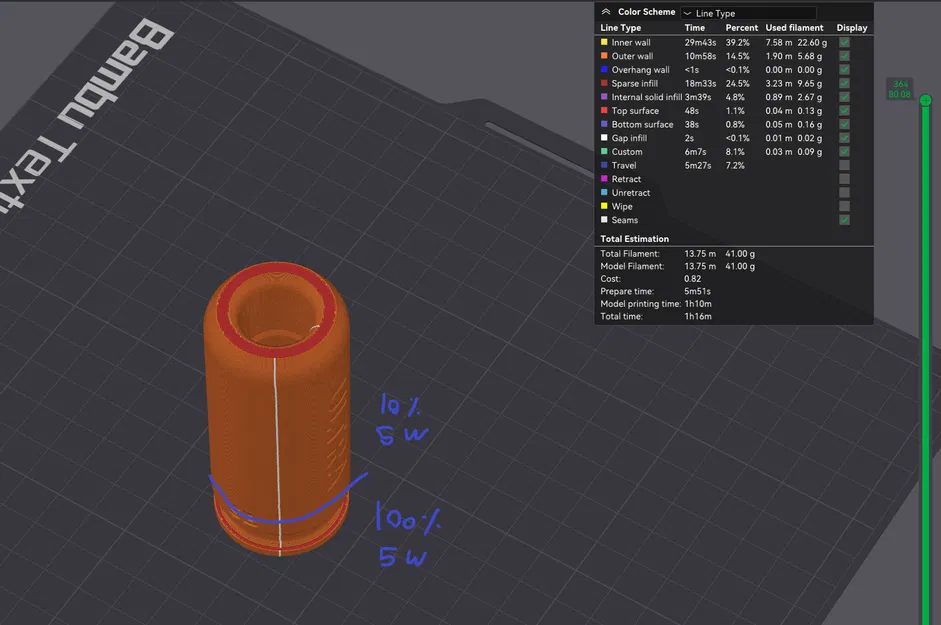The height and width of the screenshot is (625, 941).
Task: Collapse the Color Scheme panel
Action: point(606,11)
